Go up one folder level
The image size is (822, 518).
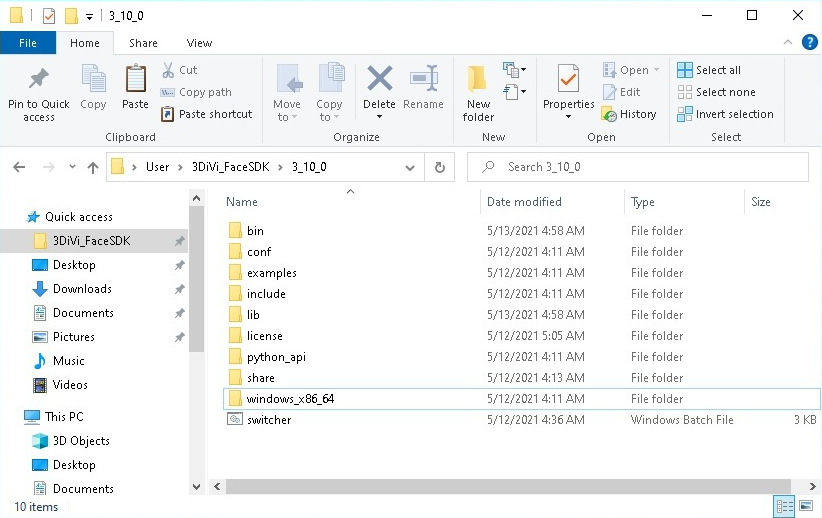pyautogui.click(x=93, y=167)
